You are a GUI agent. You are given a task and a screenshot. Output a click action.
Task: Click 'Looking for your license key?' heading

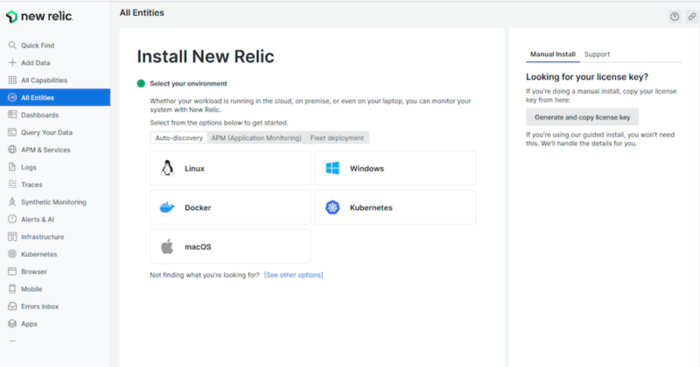coord(587,77)
